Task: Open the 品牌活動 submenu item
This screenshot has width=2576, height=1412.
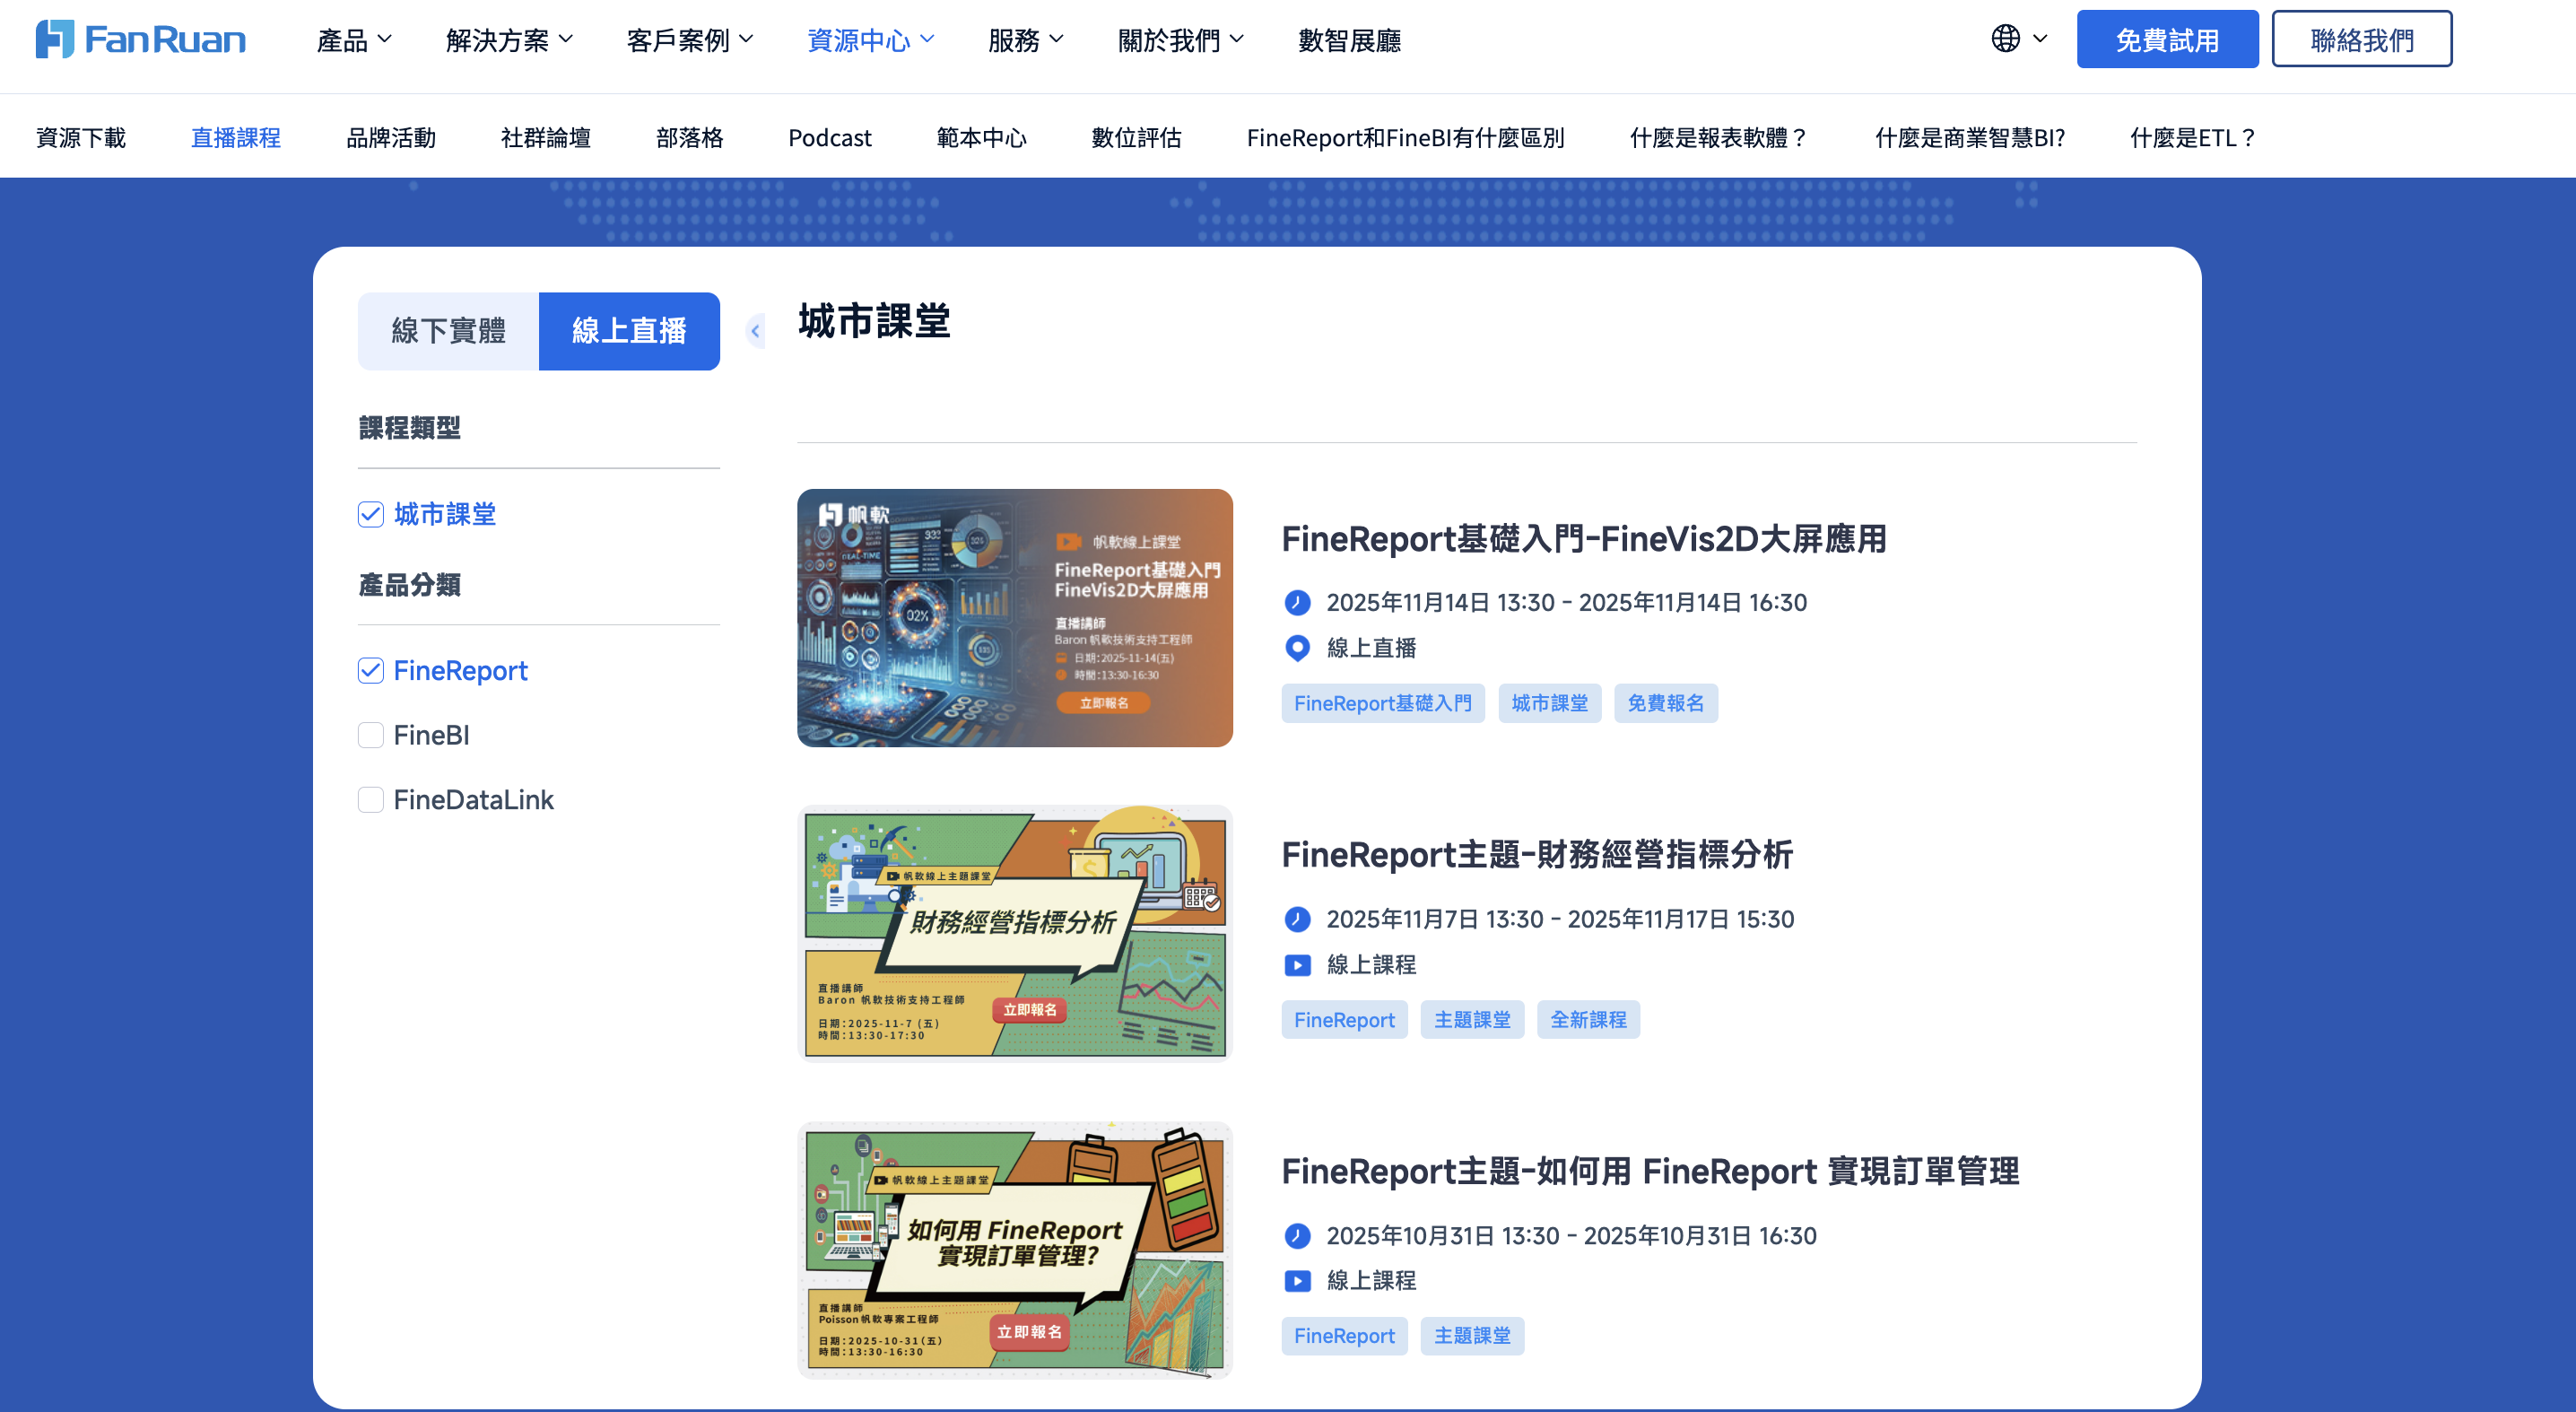Action: click(x=391, y=138)
